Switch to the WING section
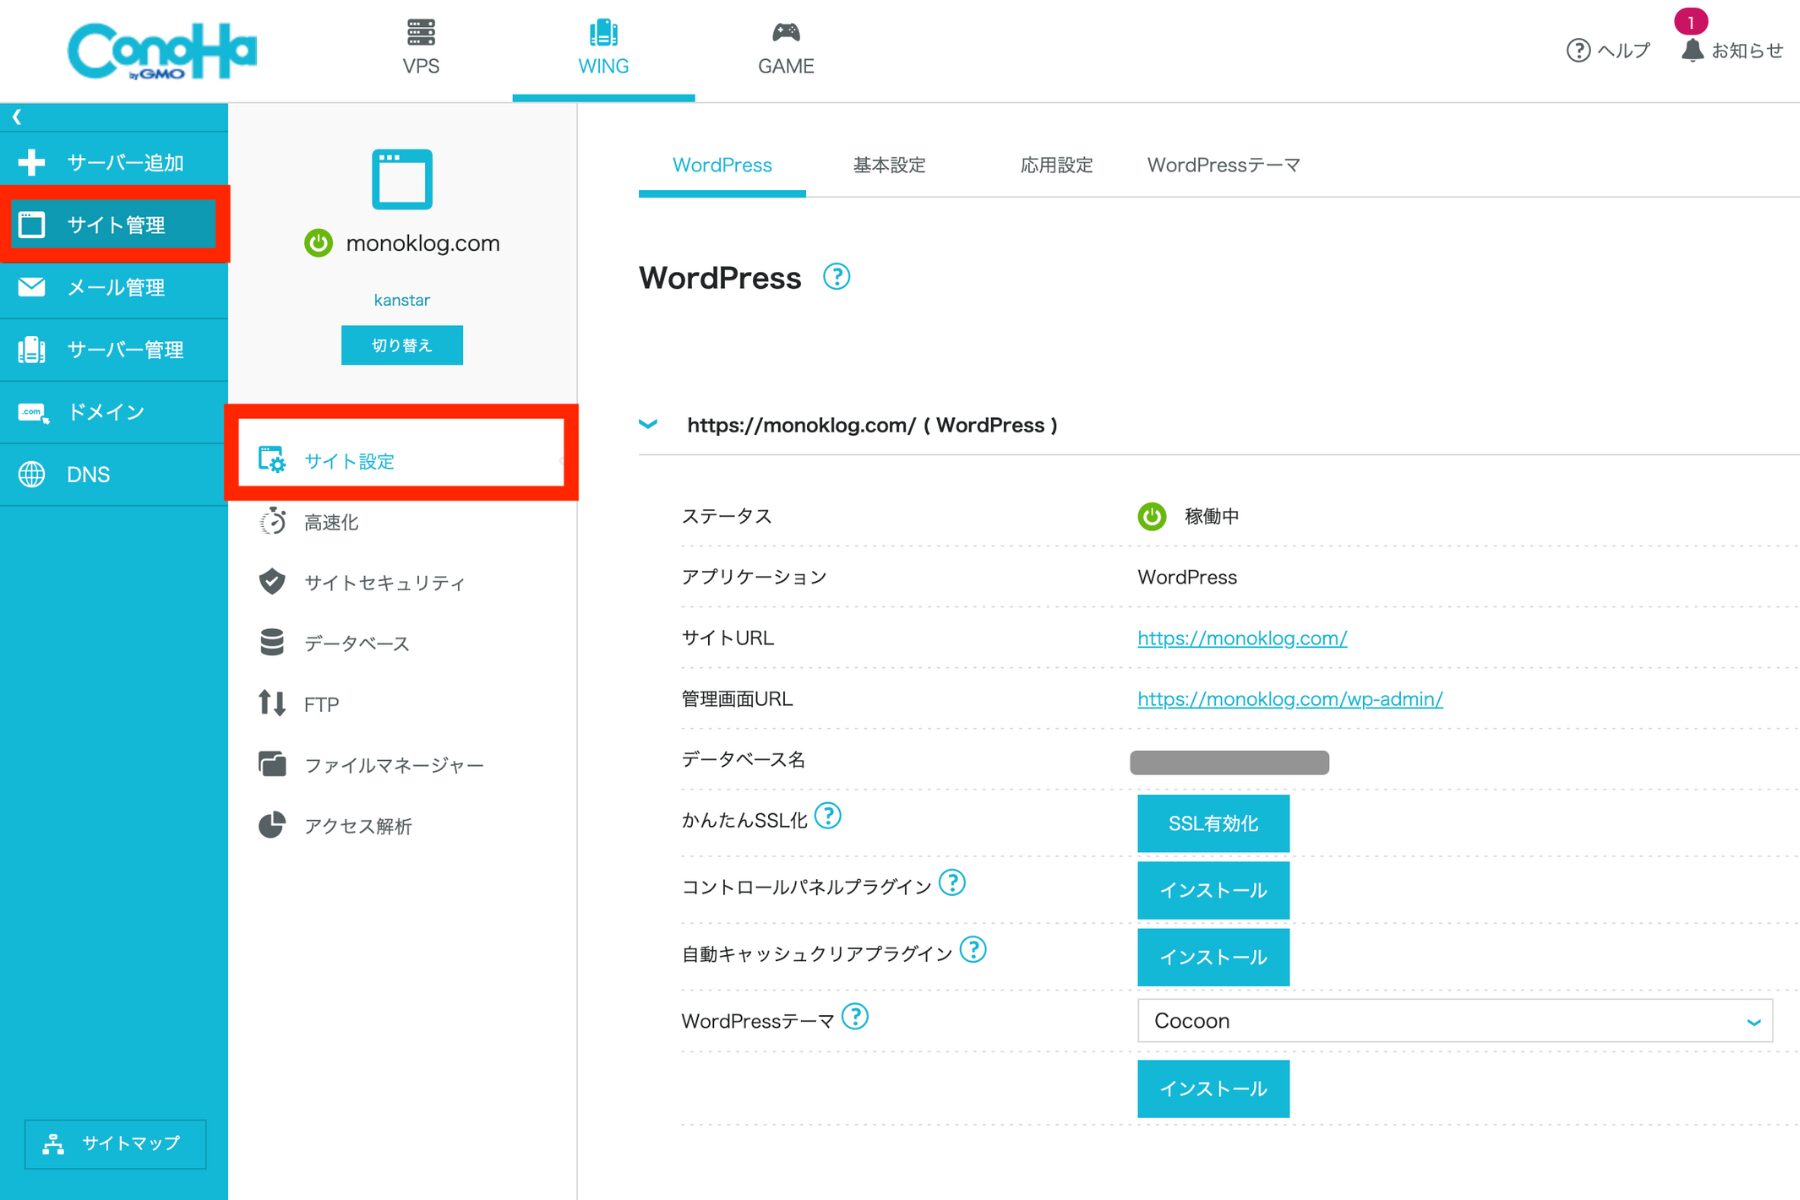 603,48
